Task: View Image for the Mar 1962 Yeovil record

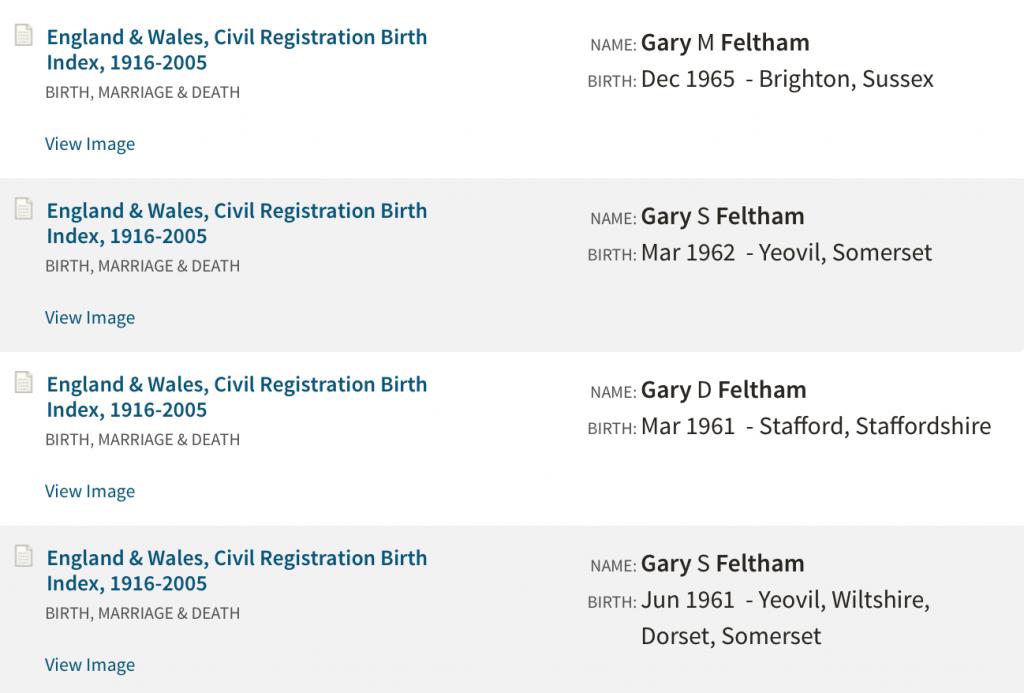Action: pyautogui.click(x=90, y=318)
